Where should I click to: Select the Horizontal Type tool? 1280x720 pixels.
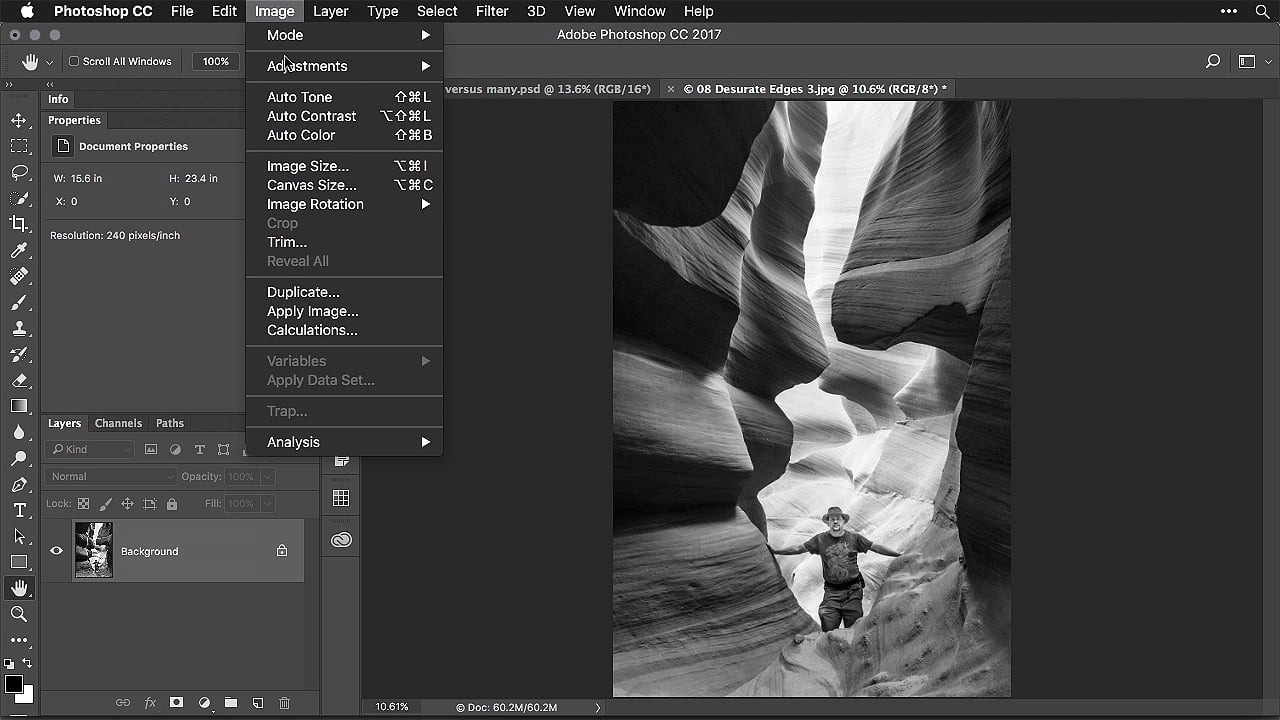(x=19, y=510)
